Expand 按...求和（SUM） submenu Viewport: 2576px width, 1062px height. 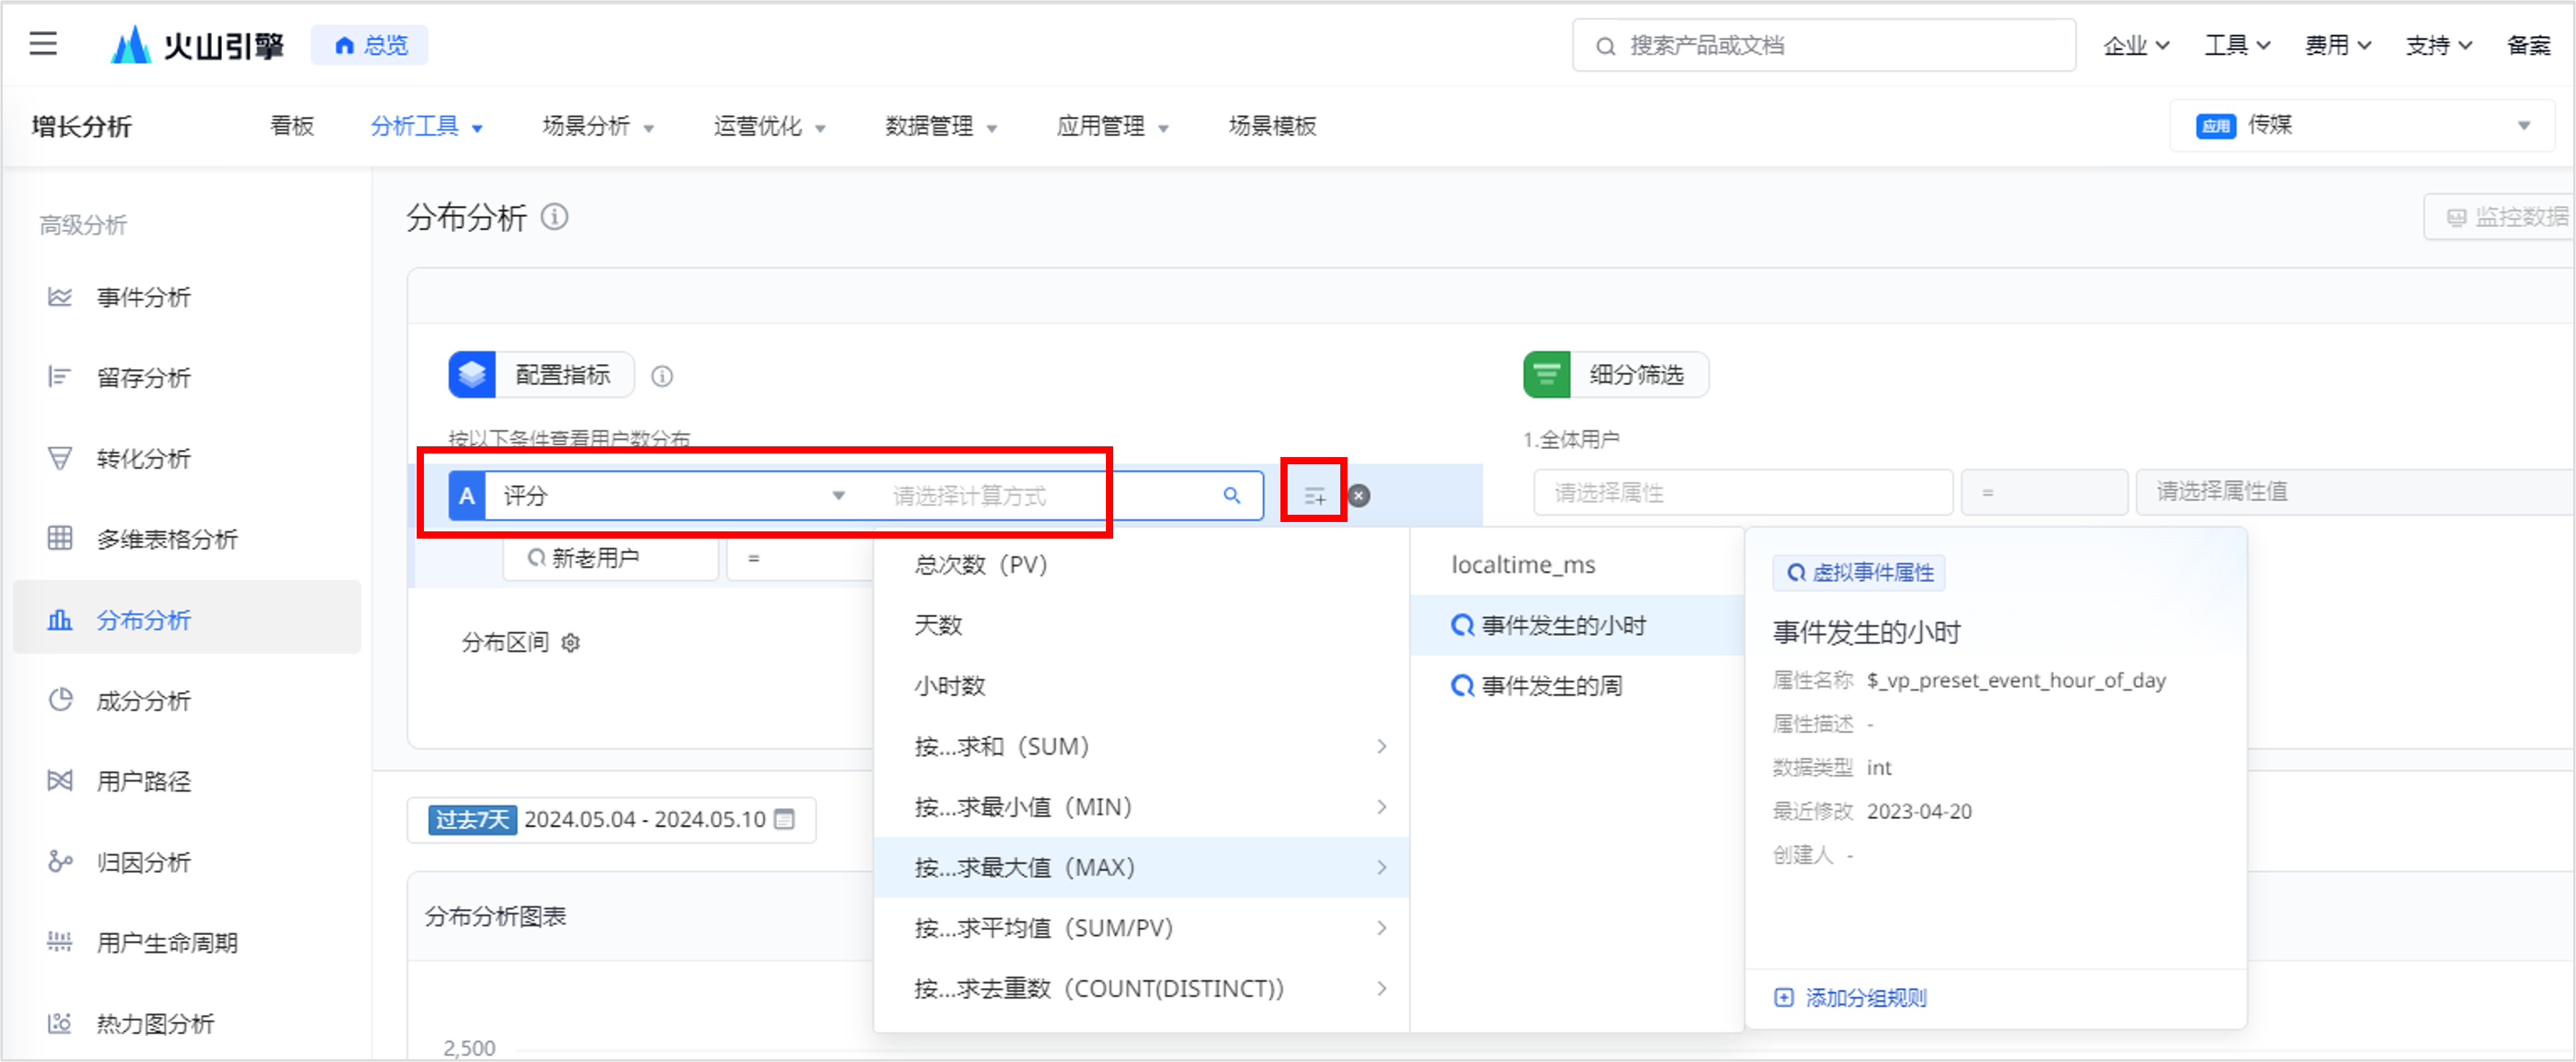tap(1142, 747)
